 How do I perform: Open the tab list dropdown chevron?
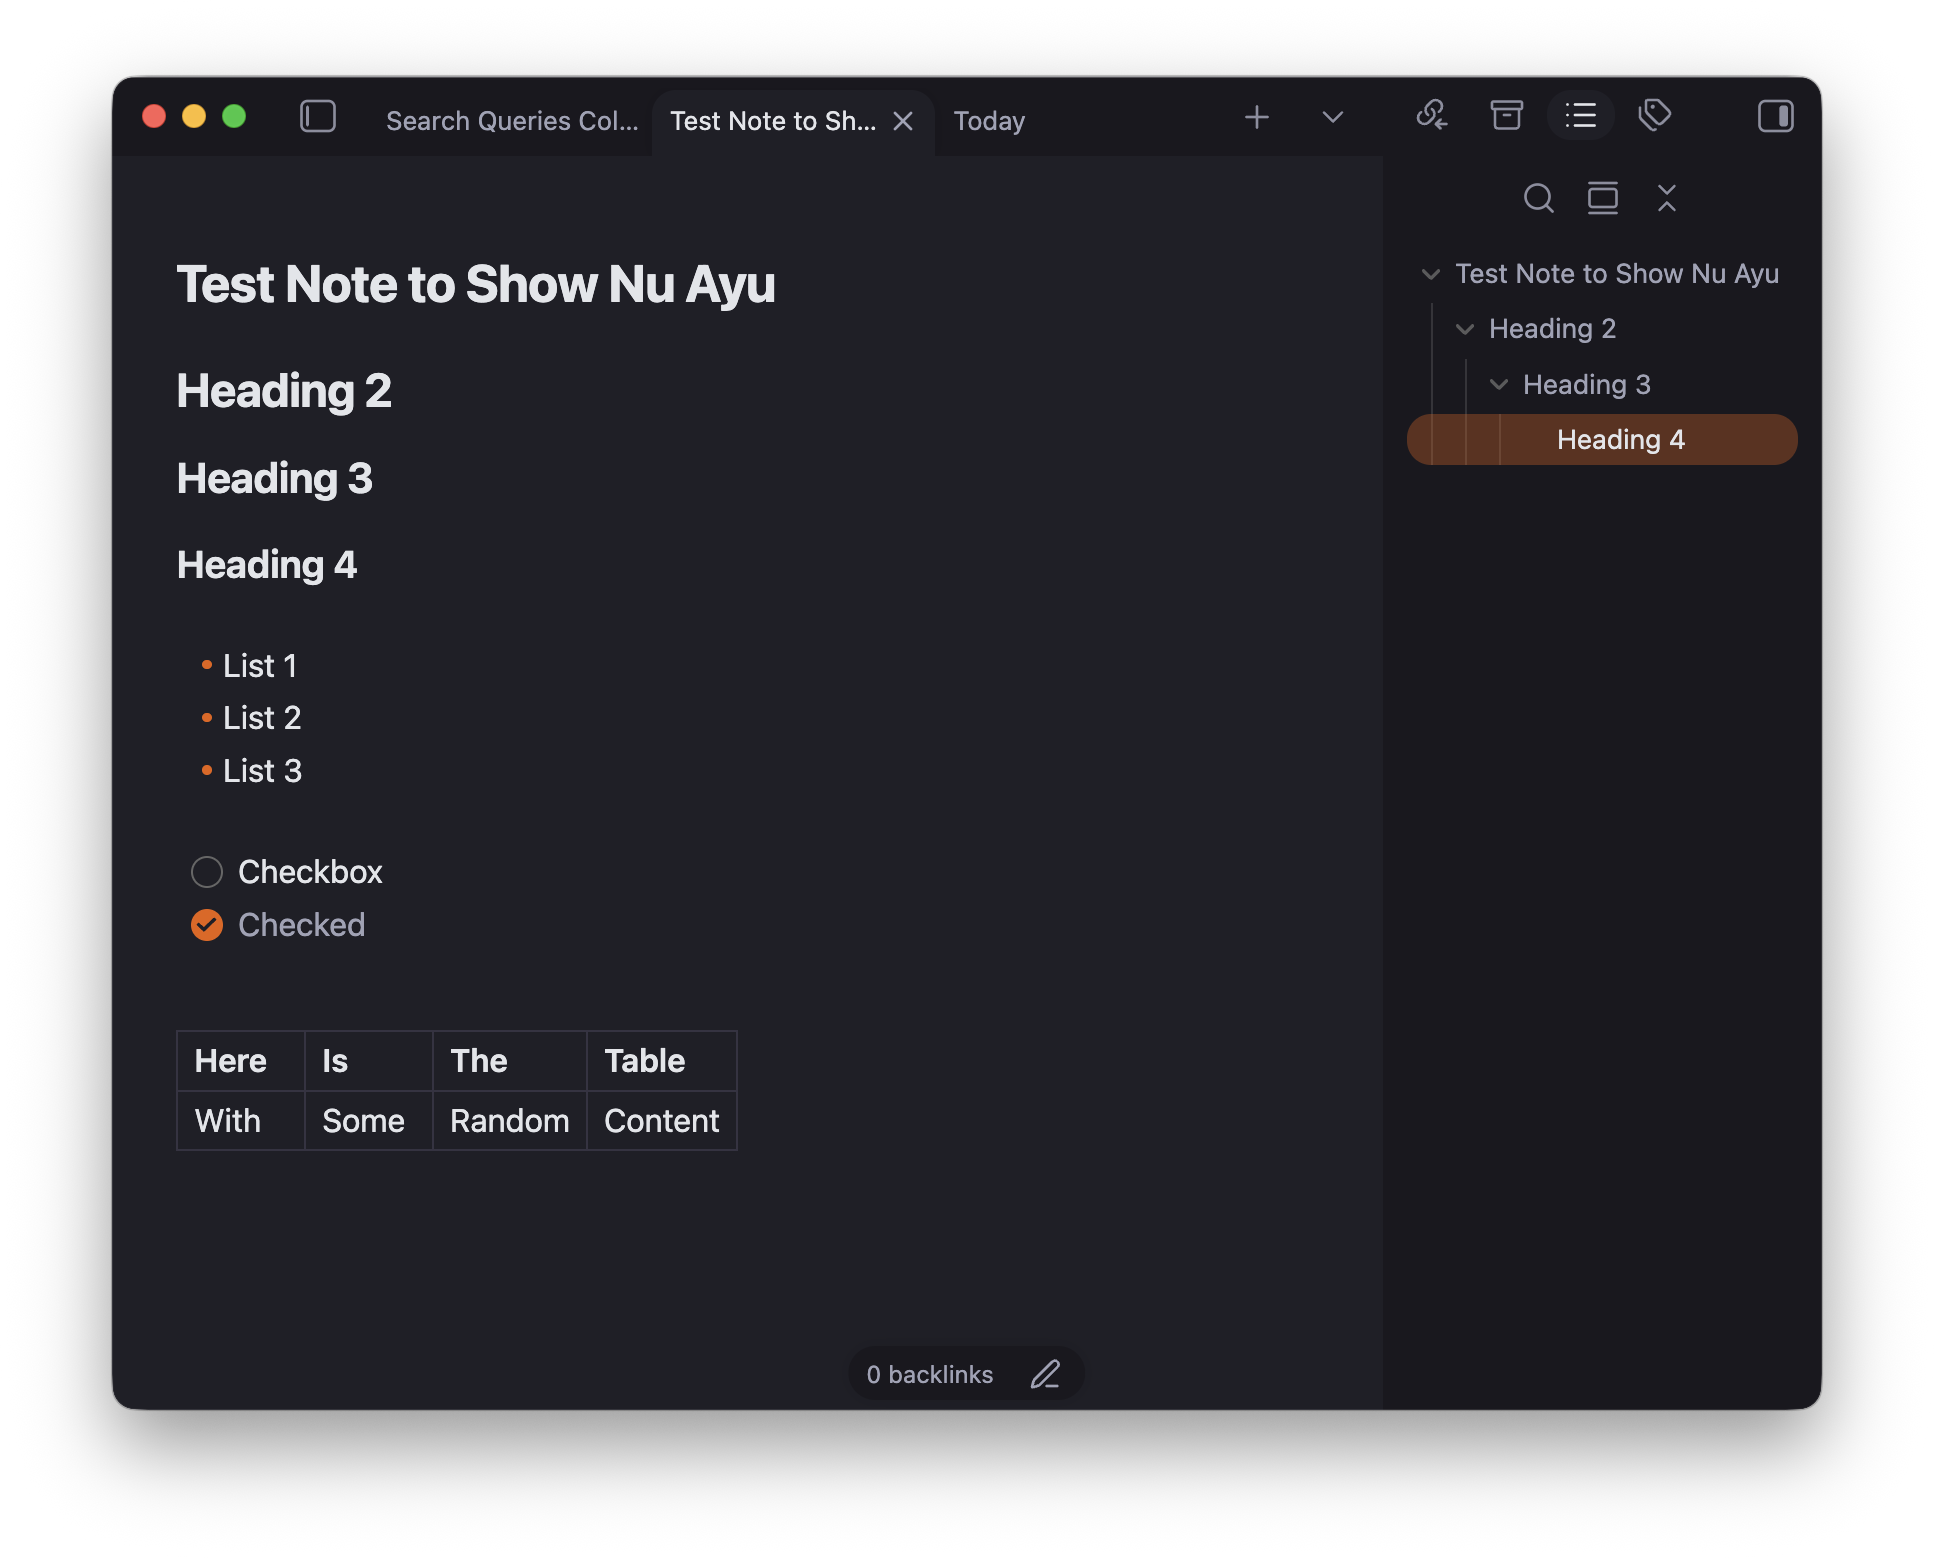point(1333,118)
